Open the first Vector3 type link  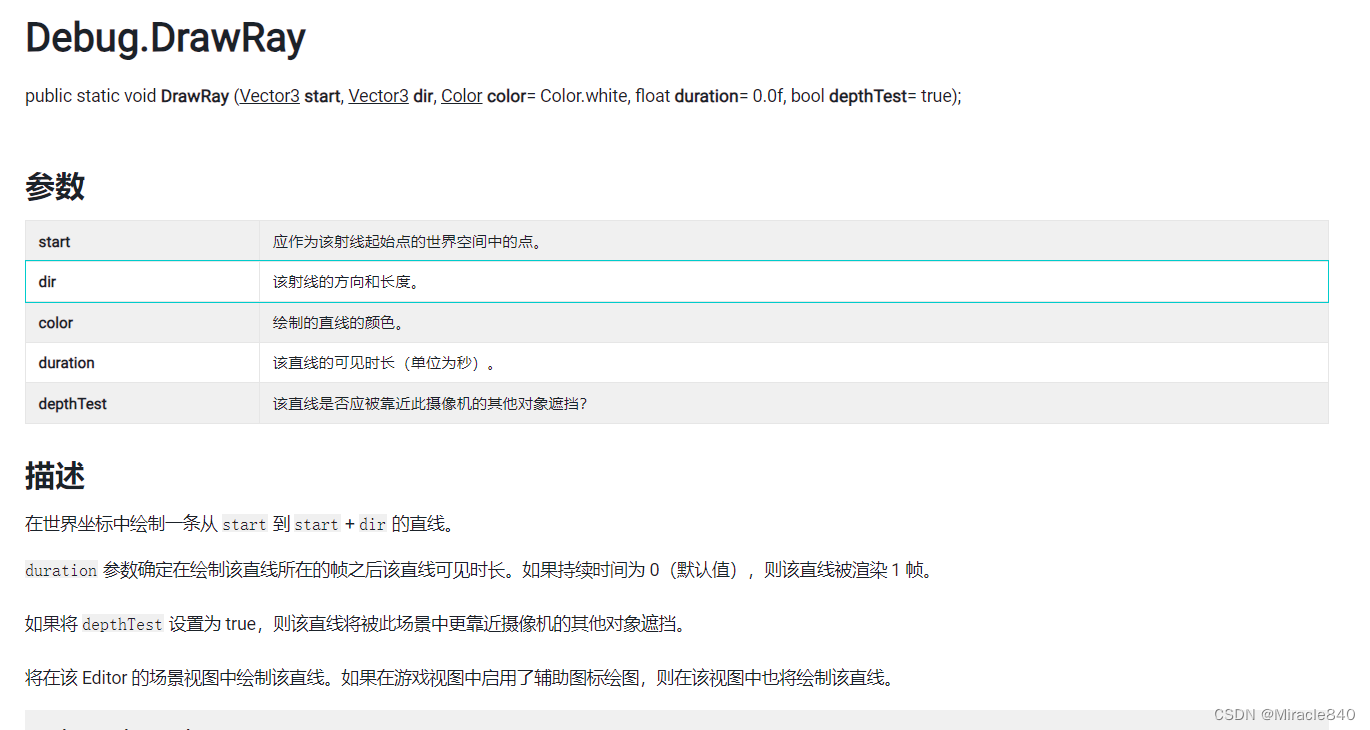pyautogui.click(x=268, y=95)
